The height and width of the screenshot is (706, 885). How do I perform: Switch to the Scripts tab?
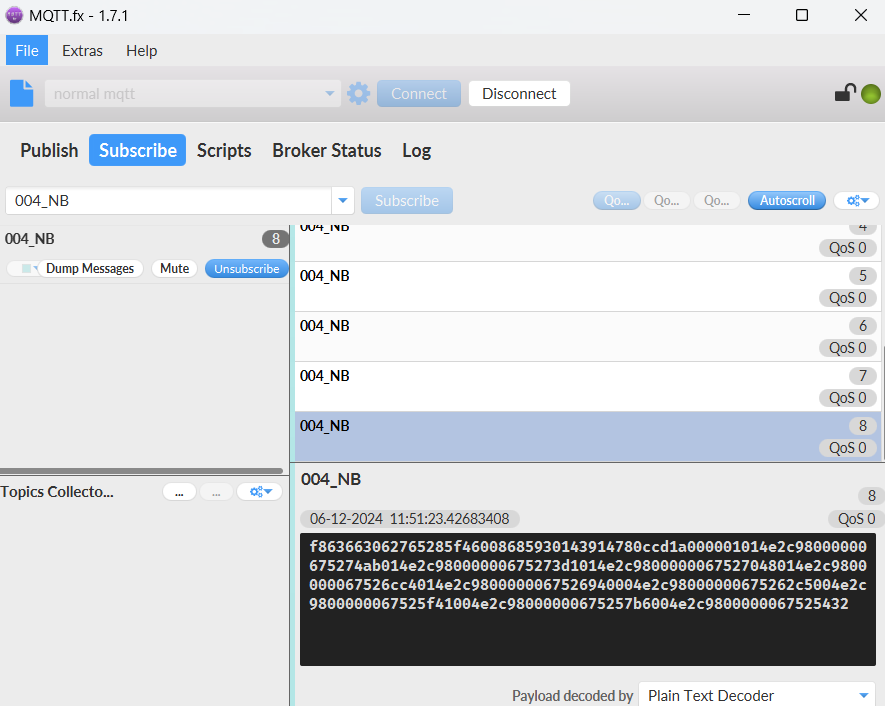pos(224,150)
